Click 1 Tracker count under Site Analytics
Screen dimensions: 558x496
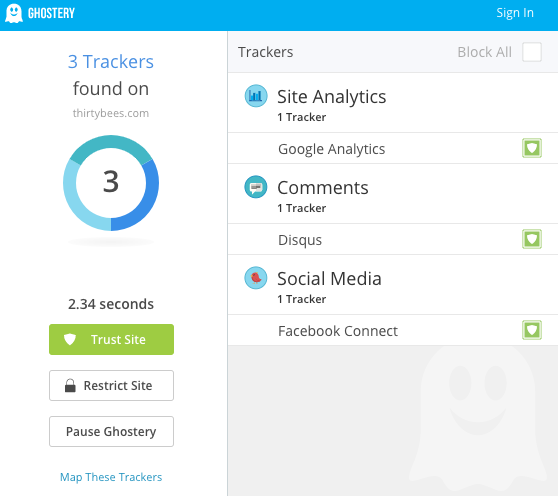[301, 117]
